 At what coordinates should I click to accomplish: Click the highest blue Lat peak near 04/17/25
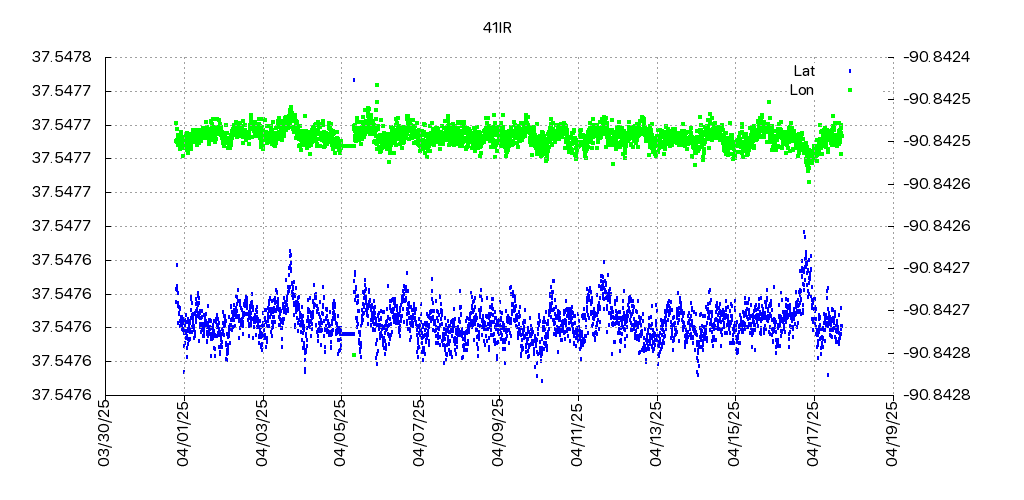[x=804, y=232]
